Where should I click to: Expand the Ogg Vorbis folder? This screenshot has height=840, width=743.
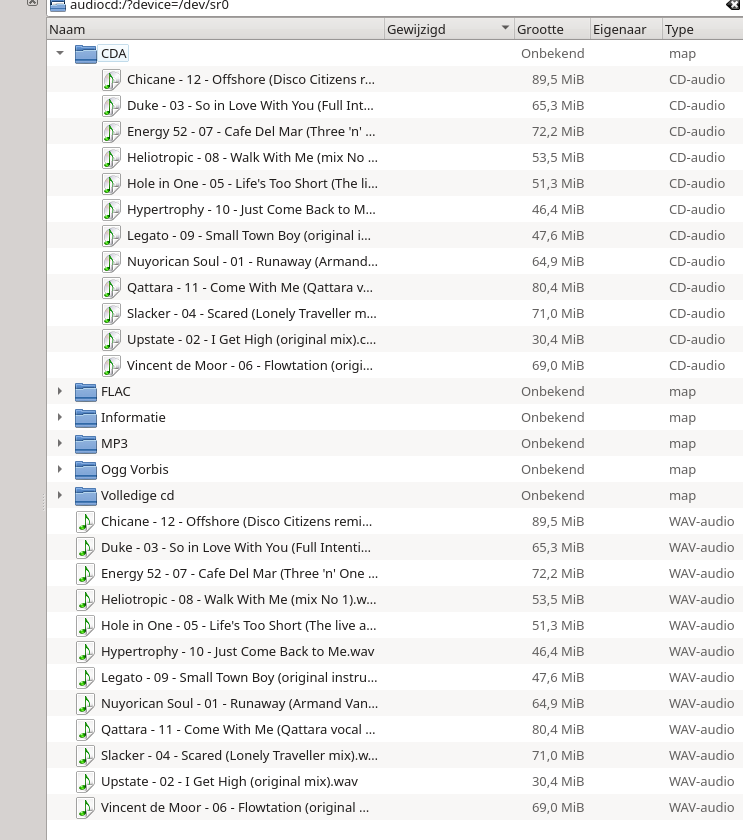[60, 469]
